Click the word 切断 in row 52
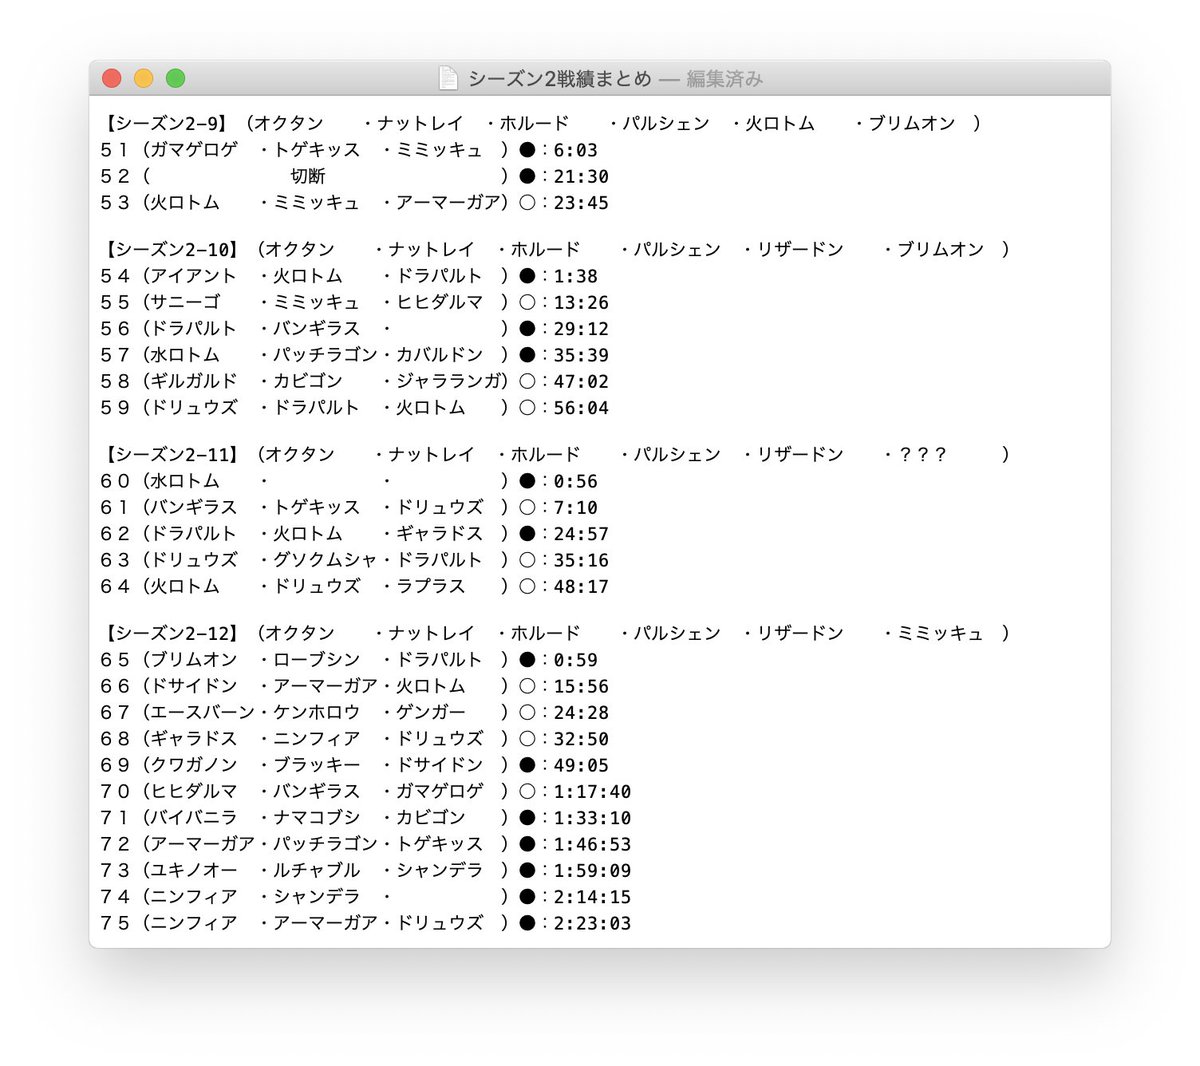This screenshot has width=1200, height=1066. pyautogui.click(x=308, y=176)
